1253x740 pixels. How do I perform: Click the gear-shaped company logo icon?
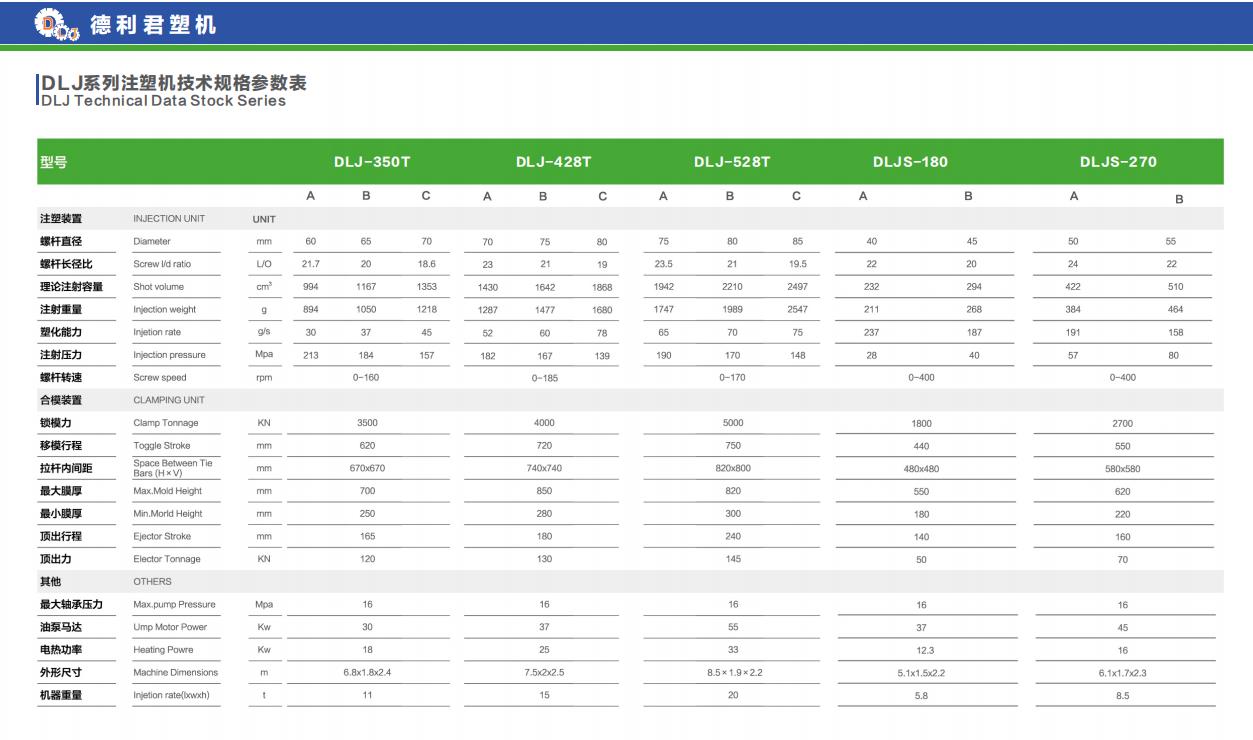(56, 25)
